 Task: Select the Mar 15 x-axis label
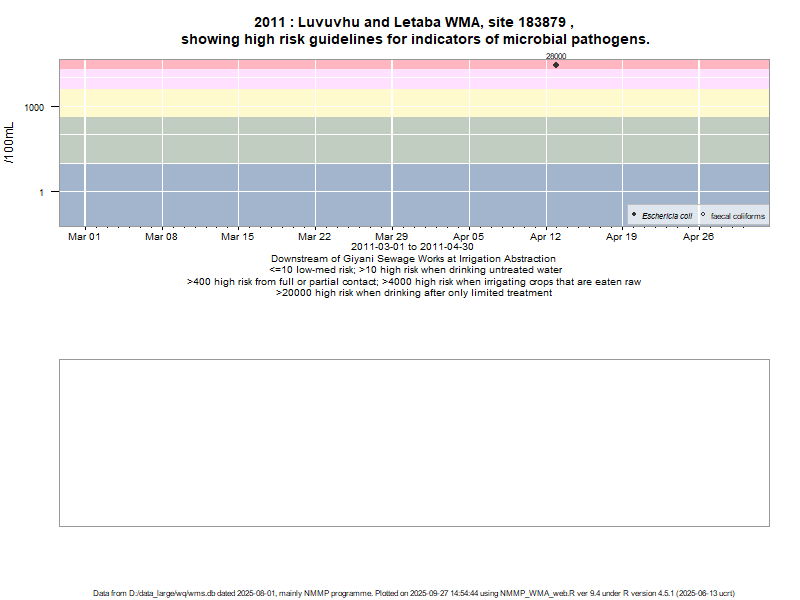[237, 237]
